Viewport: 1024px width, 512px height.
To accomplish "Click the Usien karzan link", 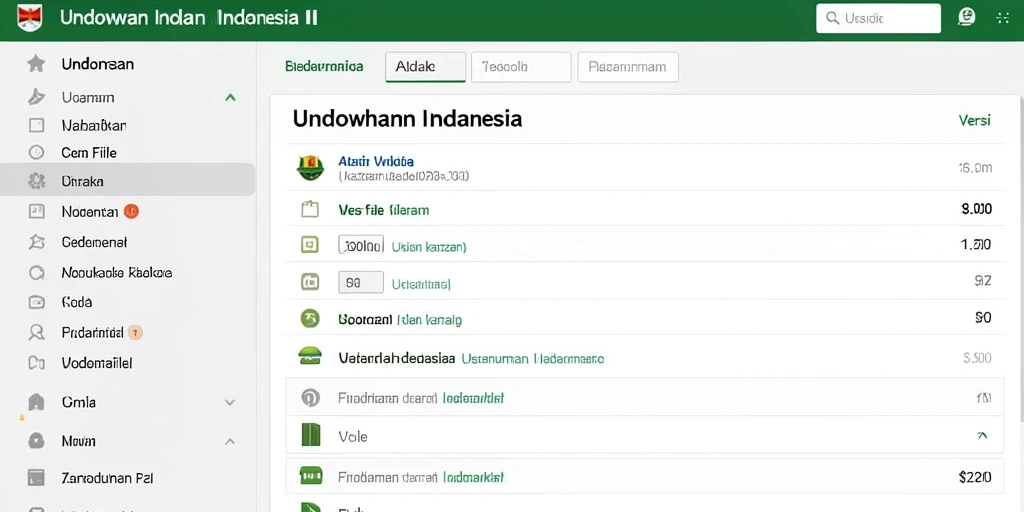I will click(x=428, y=247).
